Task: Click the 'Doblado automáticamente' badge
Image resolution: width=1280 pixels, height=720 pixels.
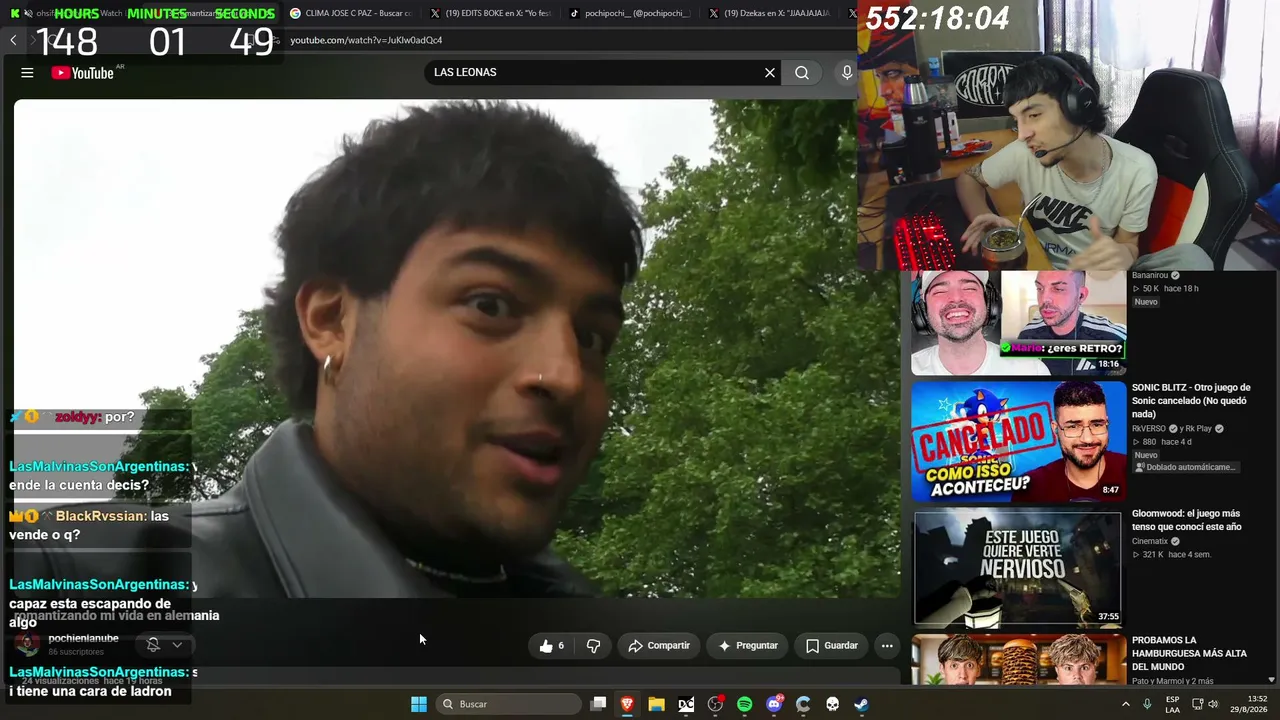Action: click(1187, 467)
